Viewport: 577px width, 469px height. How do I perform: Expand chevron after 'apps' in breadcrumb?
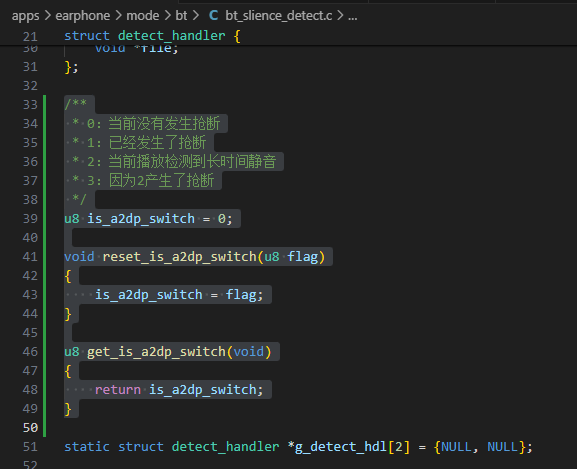(x=47, y=16)
